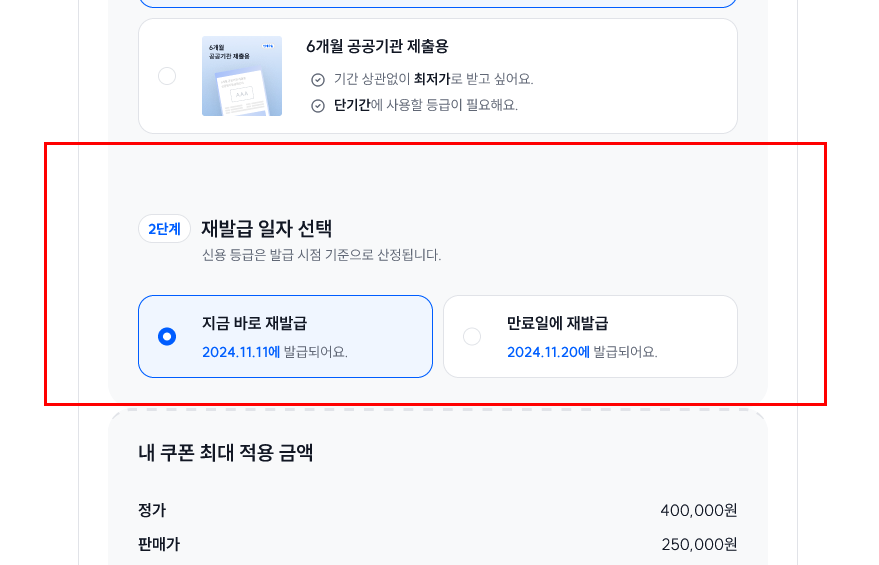This screenshot has width=879, height=565.
Task: Click the 6개월 공공기관 제출용 title text
Action: coord(377,47)
